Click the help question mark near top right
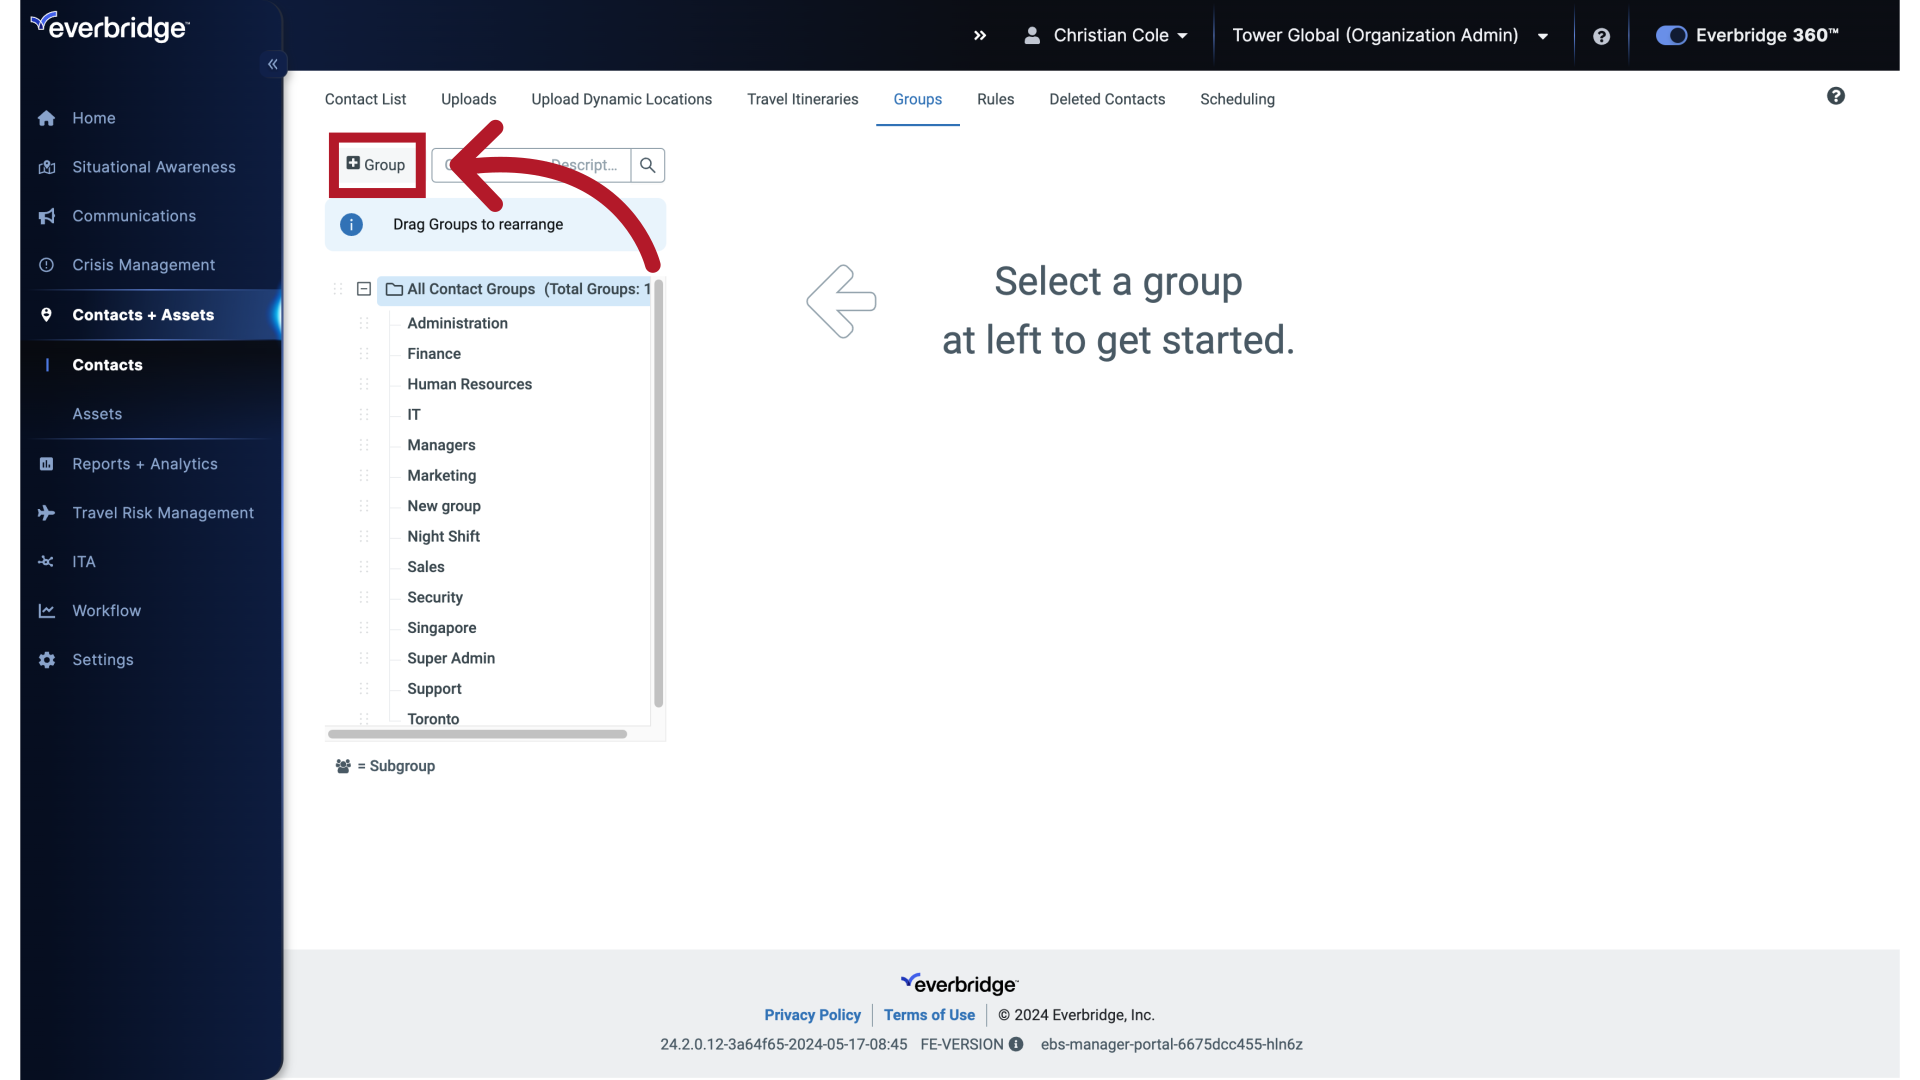Image resolution: width=1920 pixels, height=1080 pixels. click(1601, 36)
